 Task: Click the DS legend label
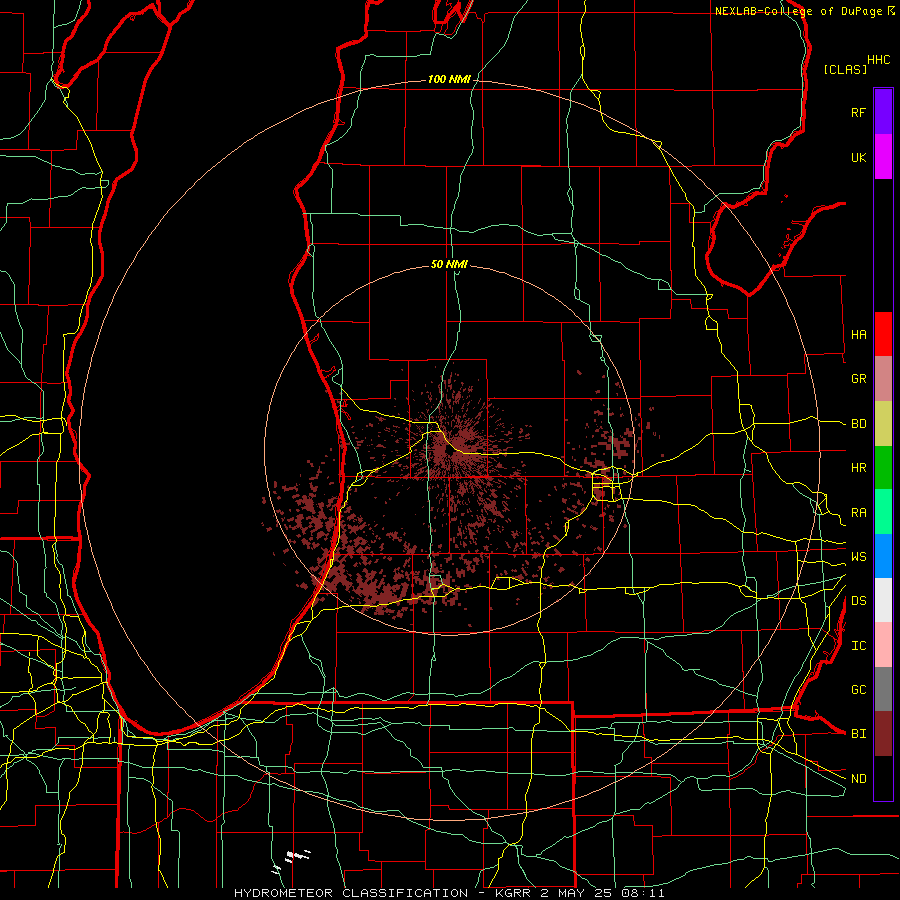pos(858,600)
